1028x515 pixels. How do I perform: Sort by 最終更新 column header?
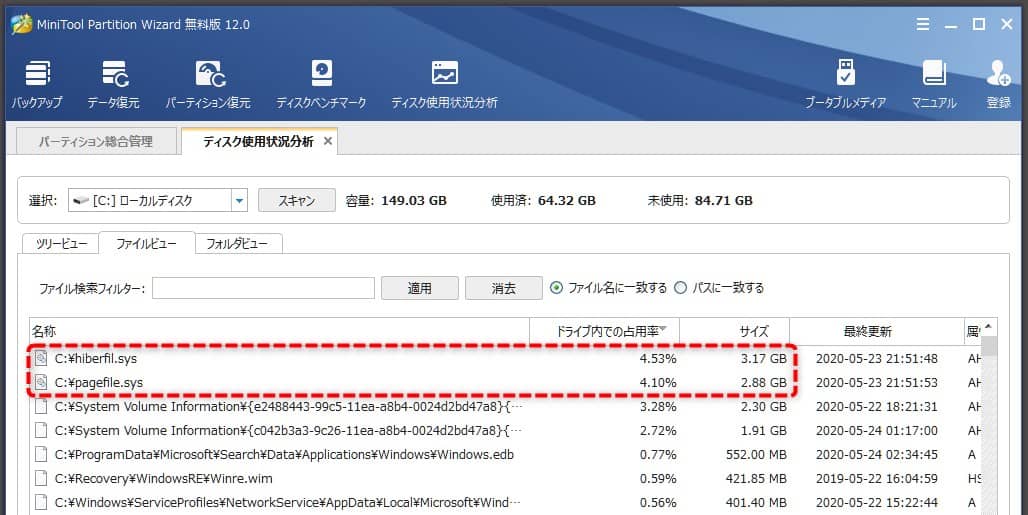coord(877,332)
